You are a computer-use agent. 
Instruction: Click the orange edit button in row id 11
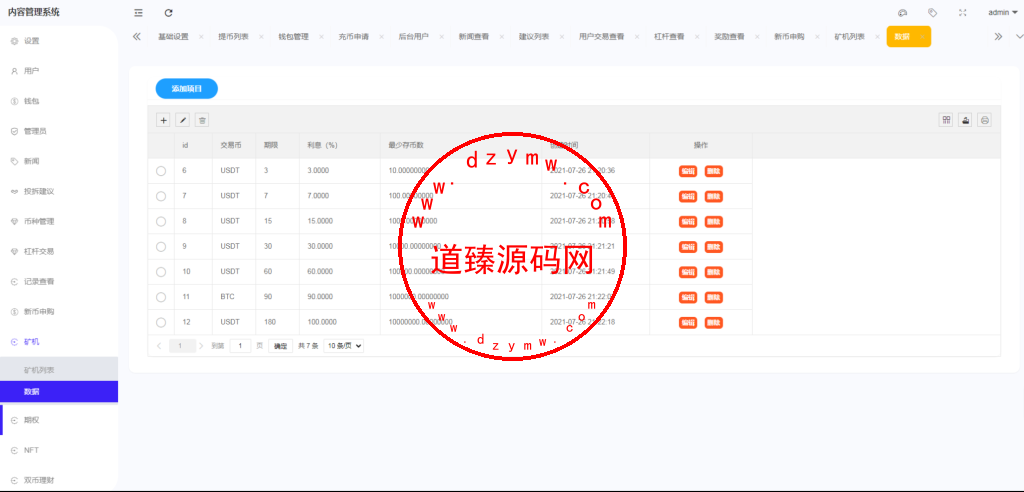click(688, 297)
